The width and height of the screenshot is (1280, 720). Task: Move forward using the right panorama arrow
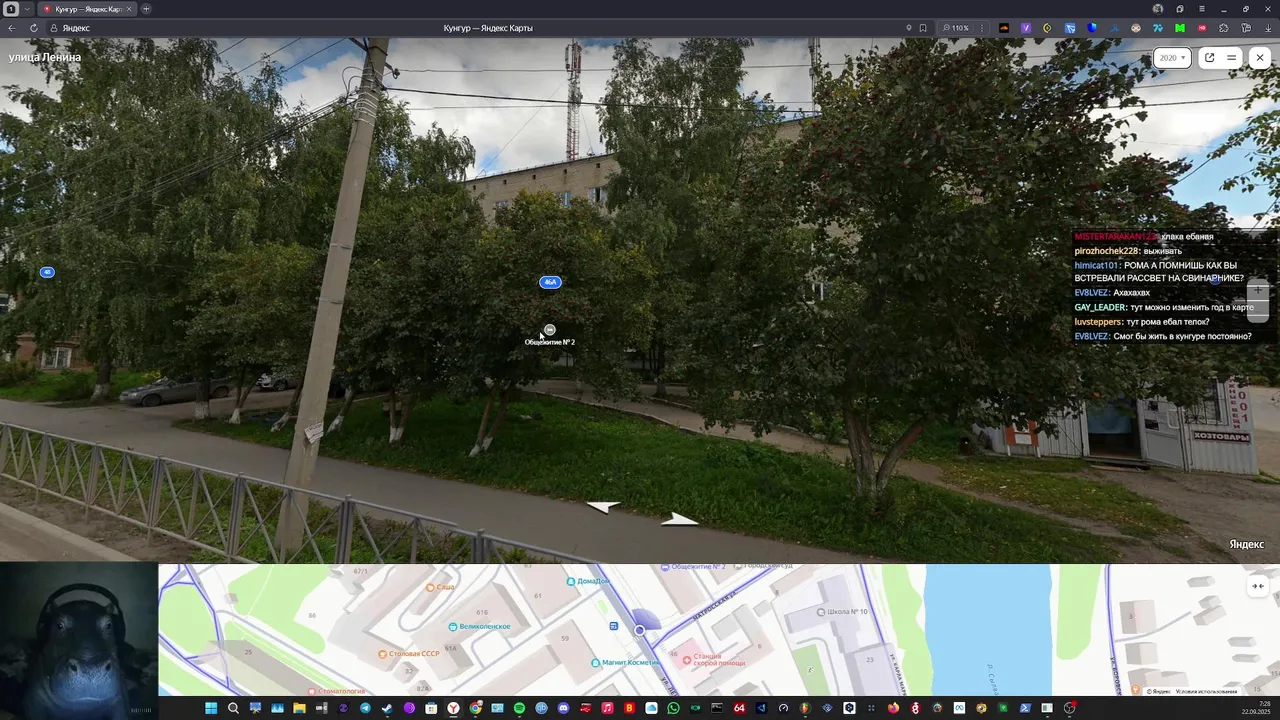click(679, 519)
